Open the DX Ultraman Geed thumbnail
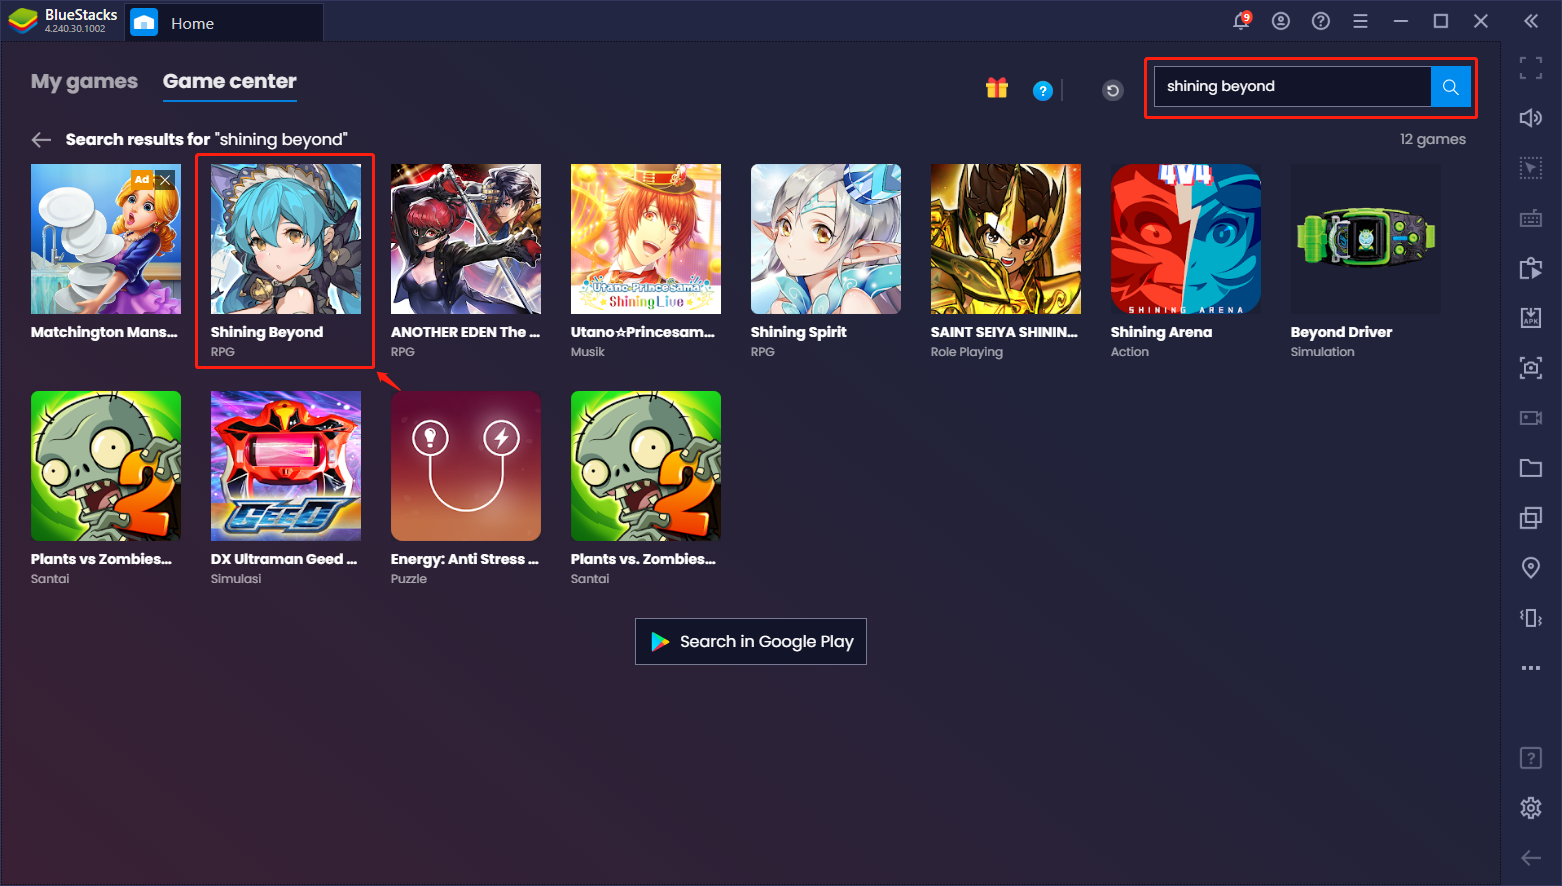1562x886 pixels. 286,466
